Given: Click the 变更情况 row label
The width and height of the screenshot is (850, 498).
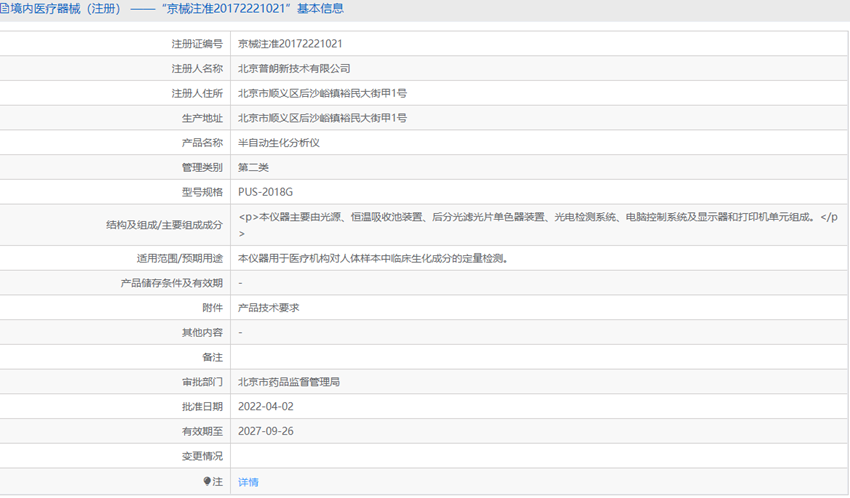Looking at the screenshot, I should click(202, 456).
